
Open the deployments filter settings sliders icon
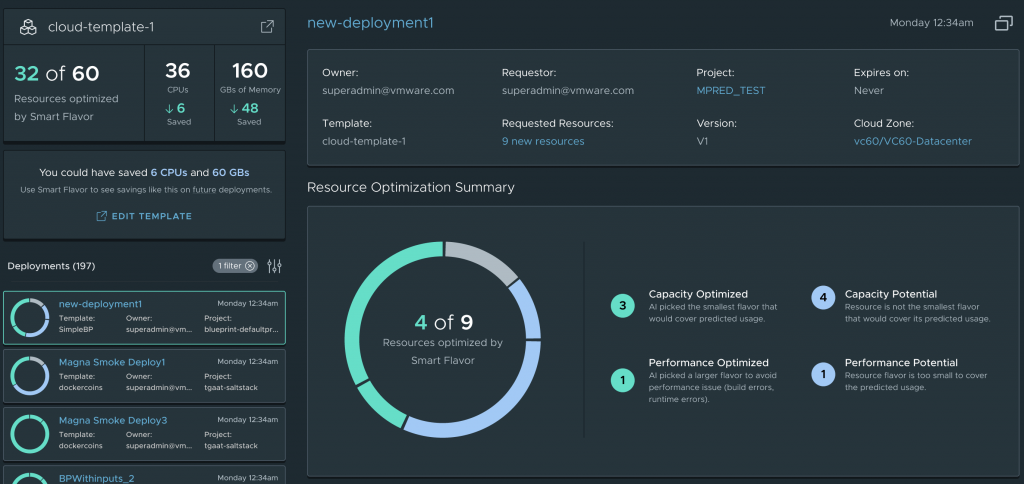click(x=275, y=266)
